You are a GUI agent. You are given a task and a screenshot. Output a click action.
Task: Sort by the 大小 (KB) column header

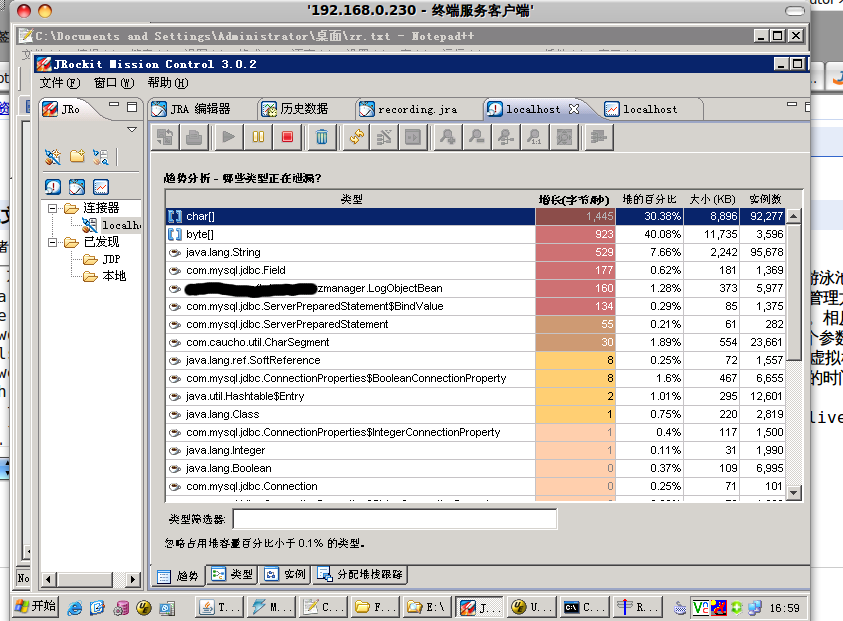(x=712, y=199)
